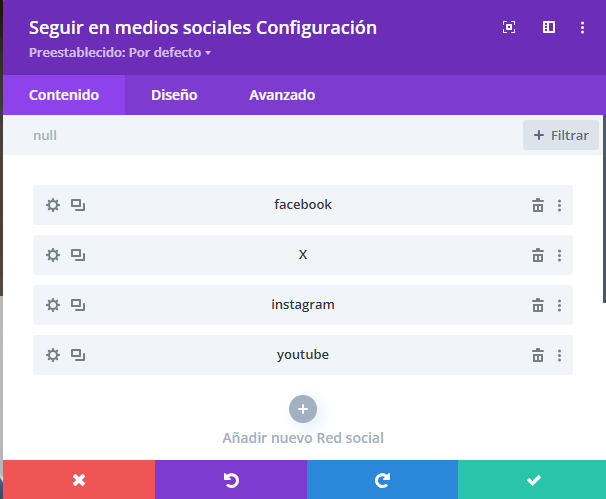Delete the facebook social network item
The image size is (606, 499).
pyautogui.click(x=537, y=205)
